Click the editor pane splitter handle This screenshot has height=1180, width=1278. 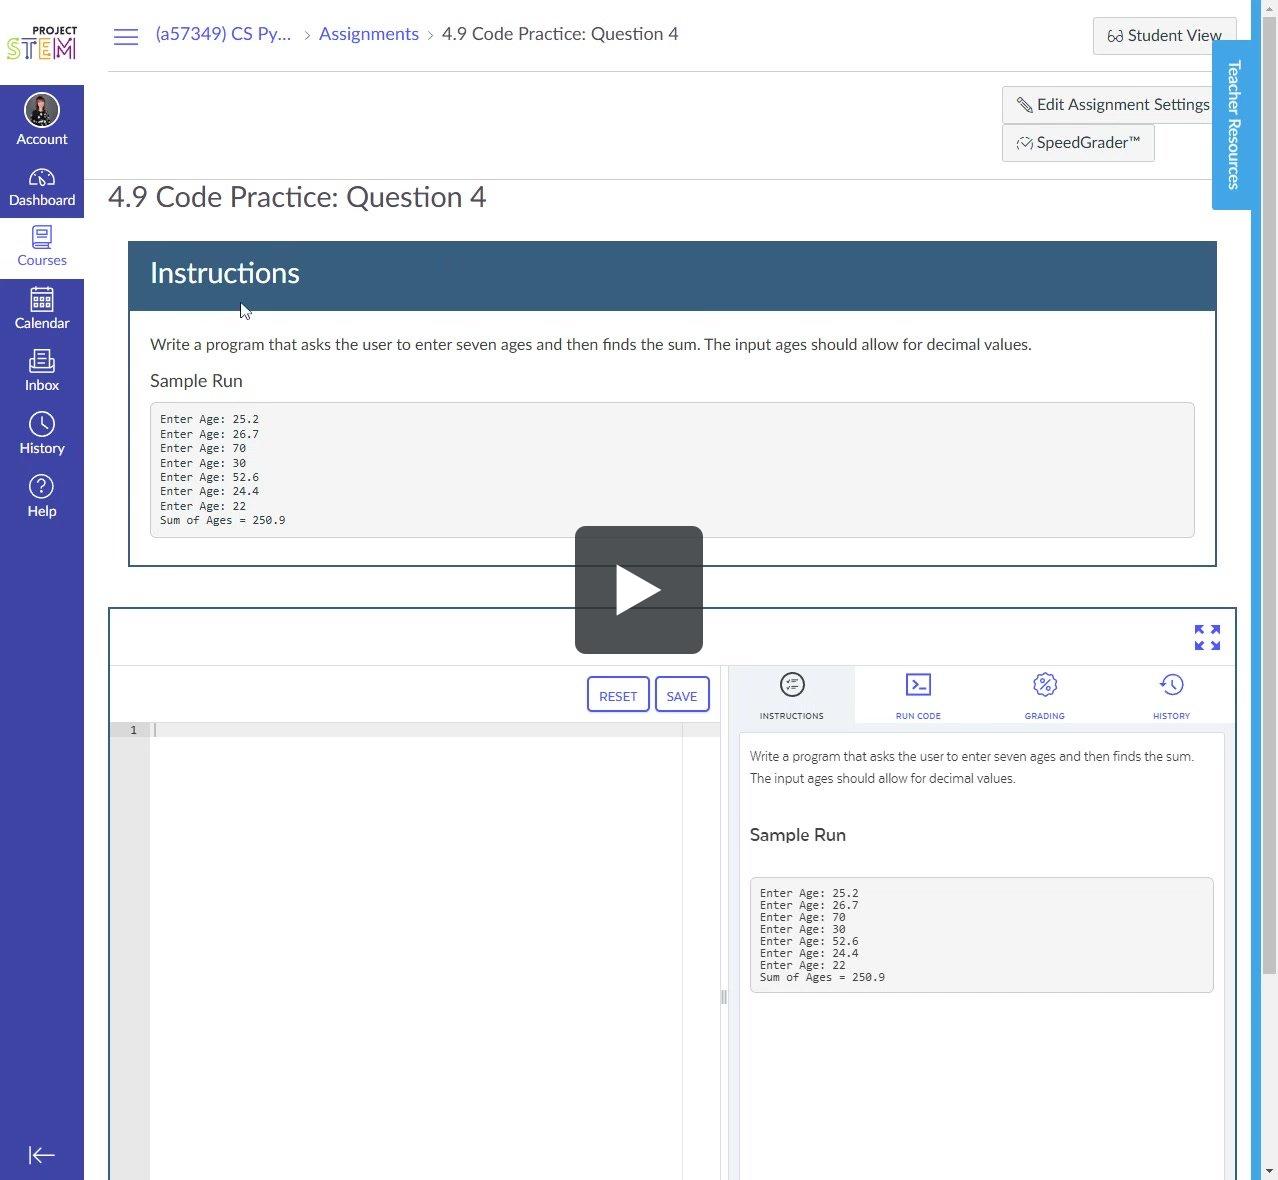tap(724, 997)
